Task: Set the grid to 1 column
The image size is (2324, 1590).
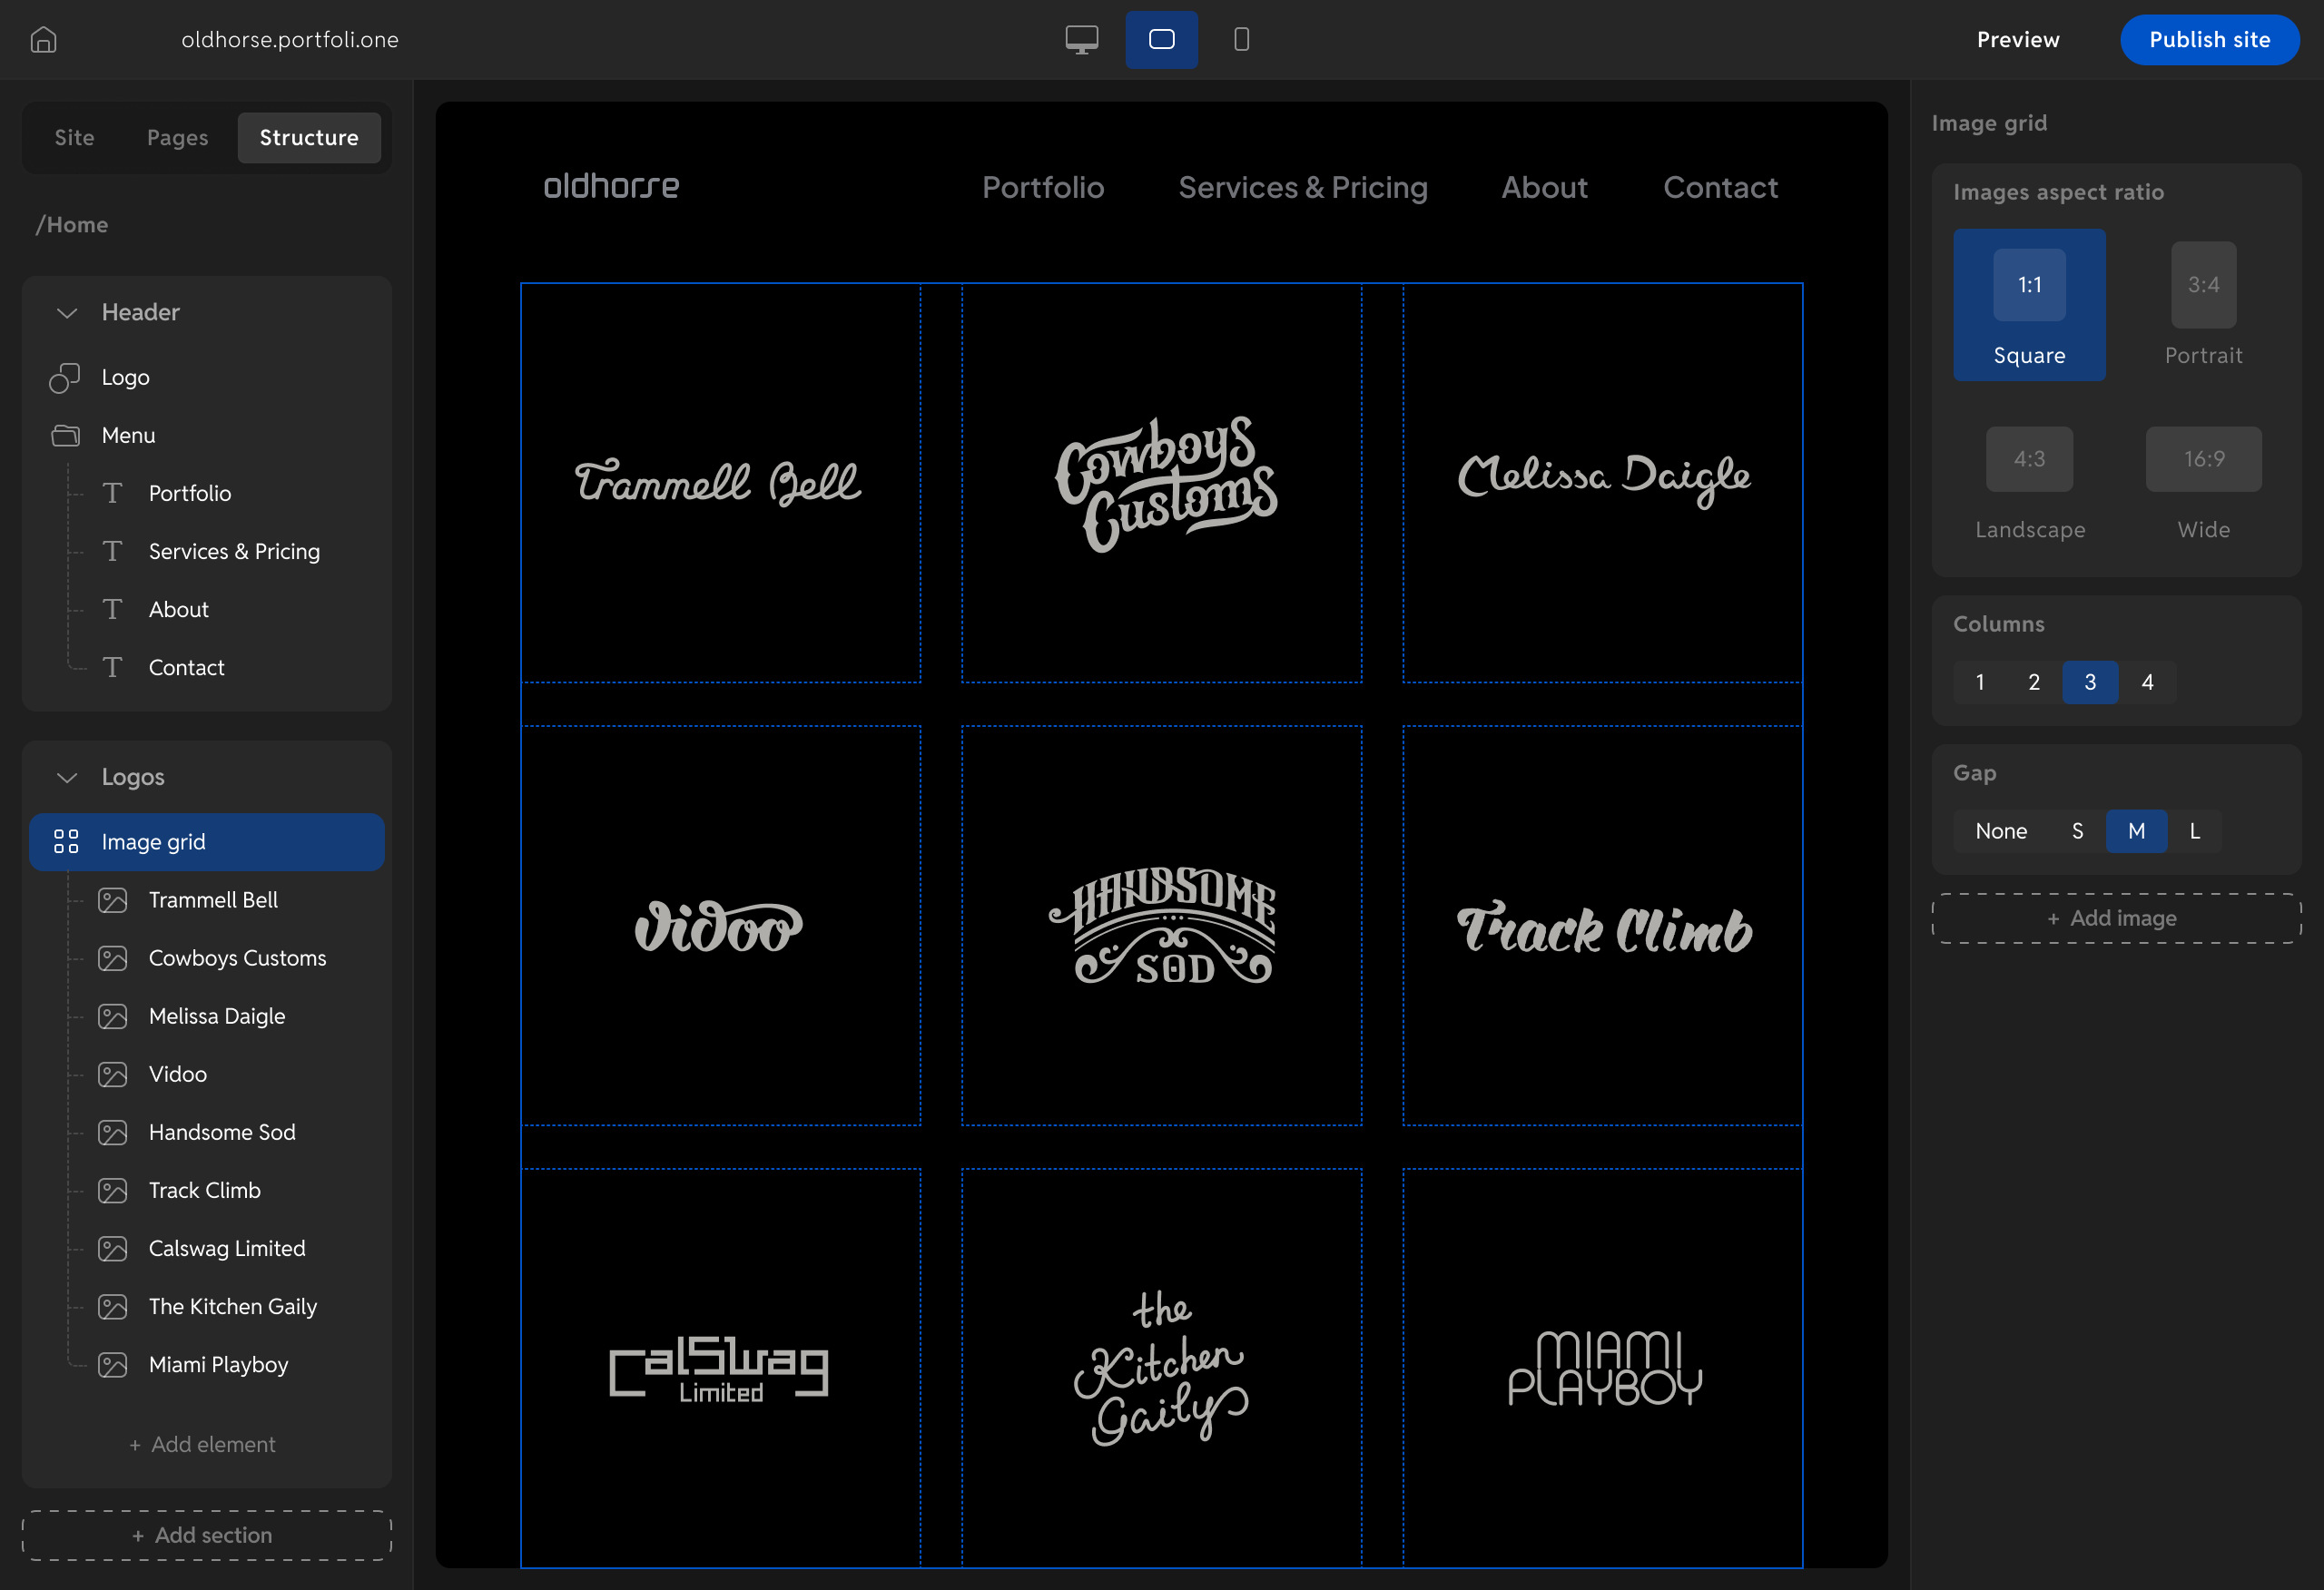Action: [x=1980, y=682]
